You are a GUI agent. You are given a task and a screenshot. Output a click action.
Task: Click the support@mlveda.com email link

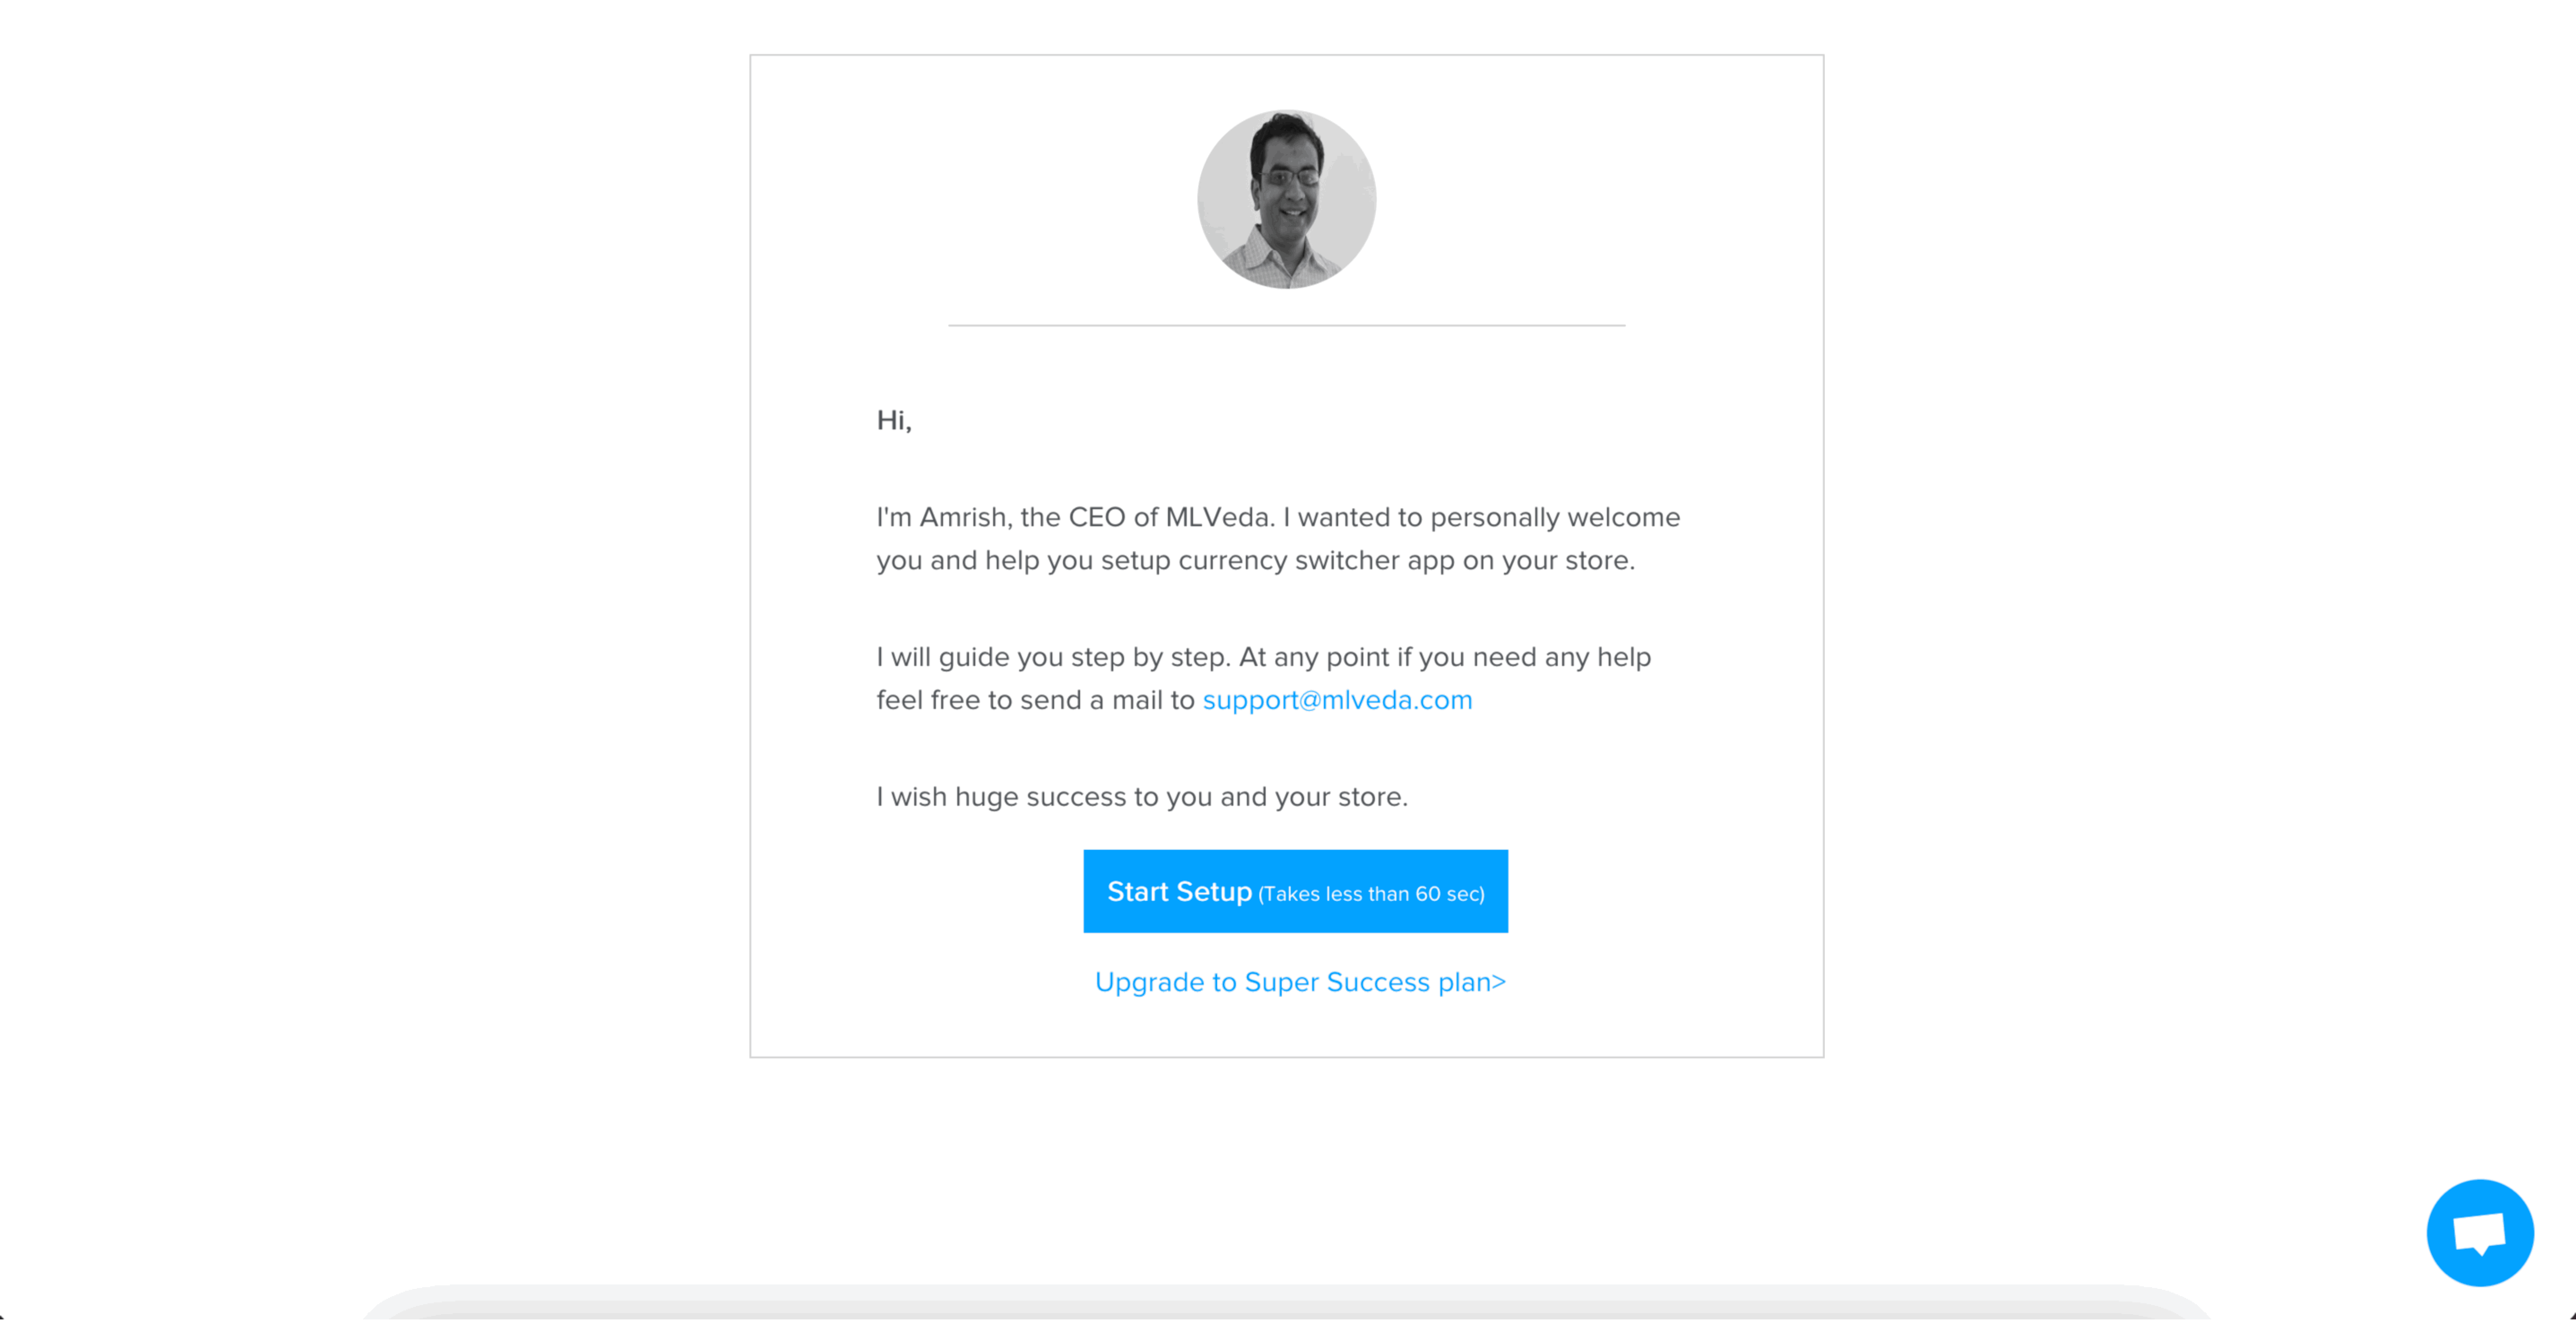point(1337,700)
